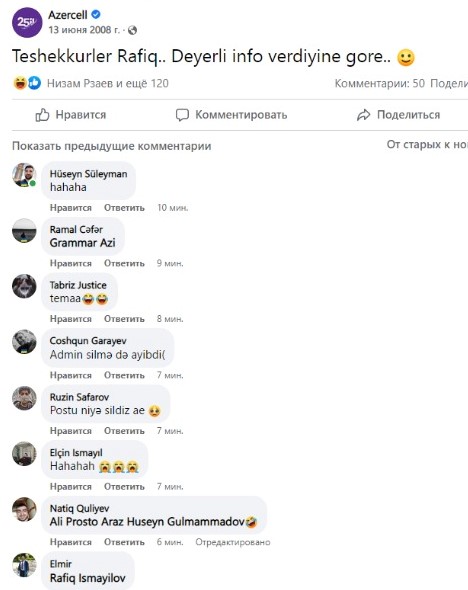This screenshot has height=590, width=468.
Task: Click the speech-bubble Комментировать icon
Action: pos(182,115)
